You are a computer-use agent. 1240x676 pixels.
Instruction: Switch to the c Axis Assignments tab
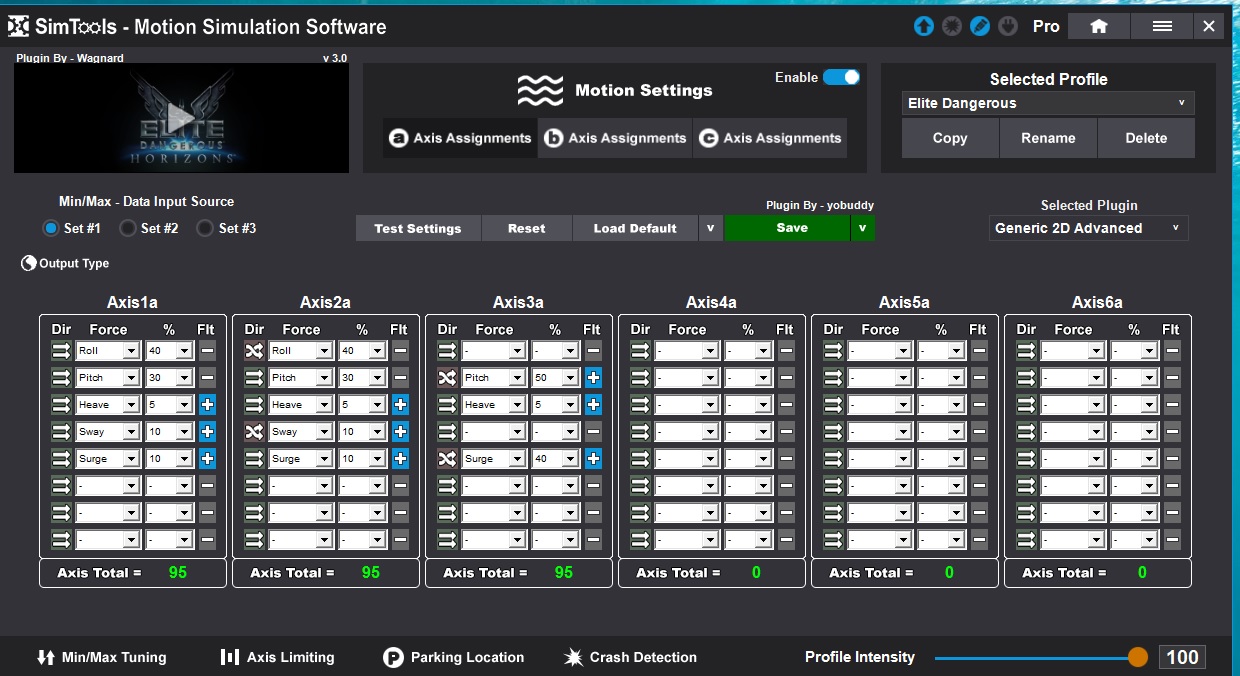(x=770, y=138)
